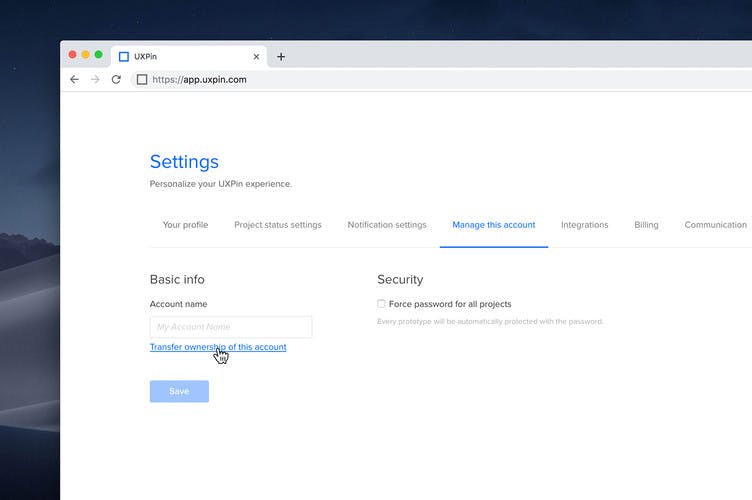
Task: Click the red close window button
Action: coord(72,55)
